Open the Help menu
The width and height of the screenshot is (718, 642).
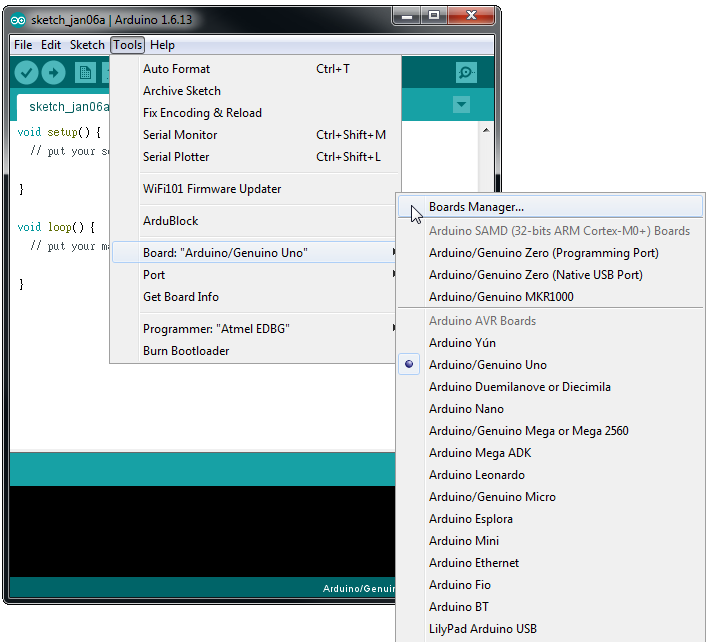coord(162,45)
